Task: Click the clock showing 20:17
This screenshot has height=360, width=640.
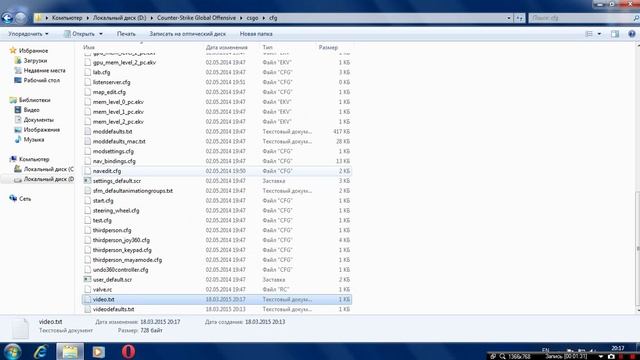Action: click(618, 348)
